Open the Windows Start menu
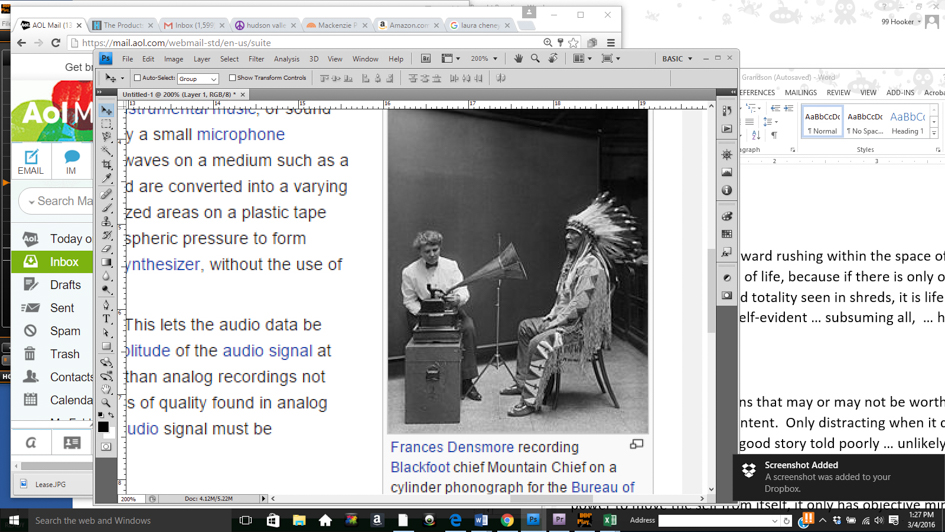This screenshot has height=532, width=945. pos(13,521)
